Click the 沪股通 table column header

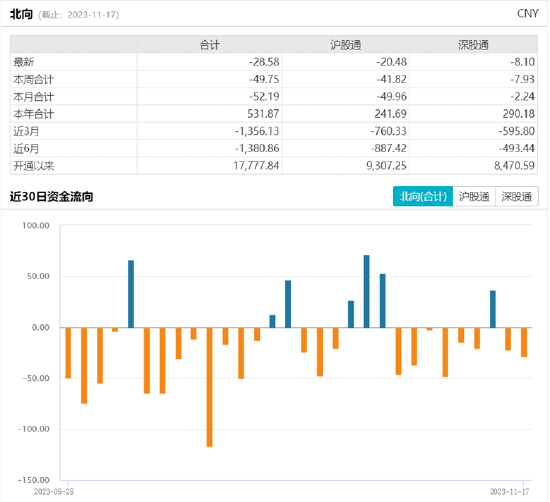point(346,45)
